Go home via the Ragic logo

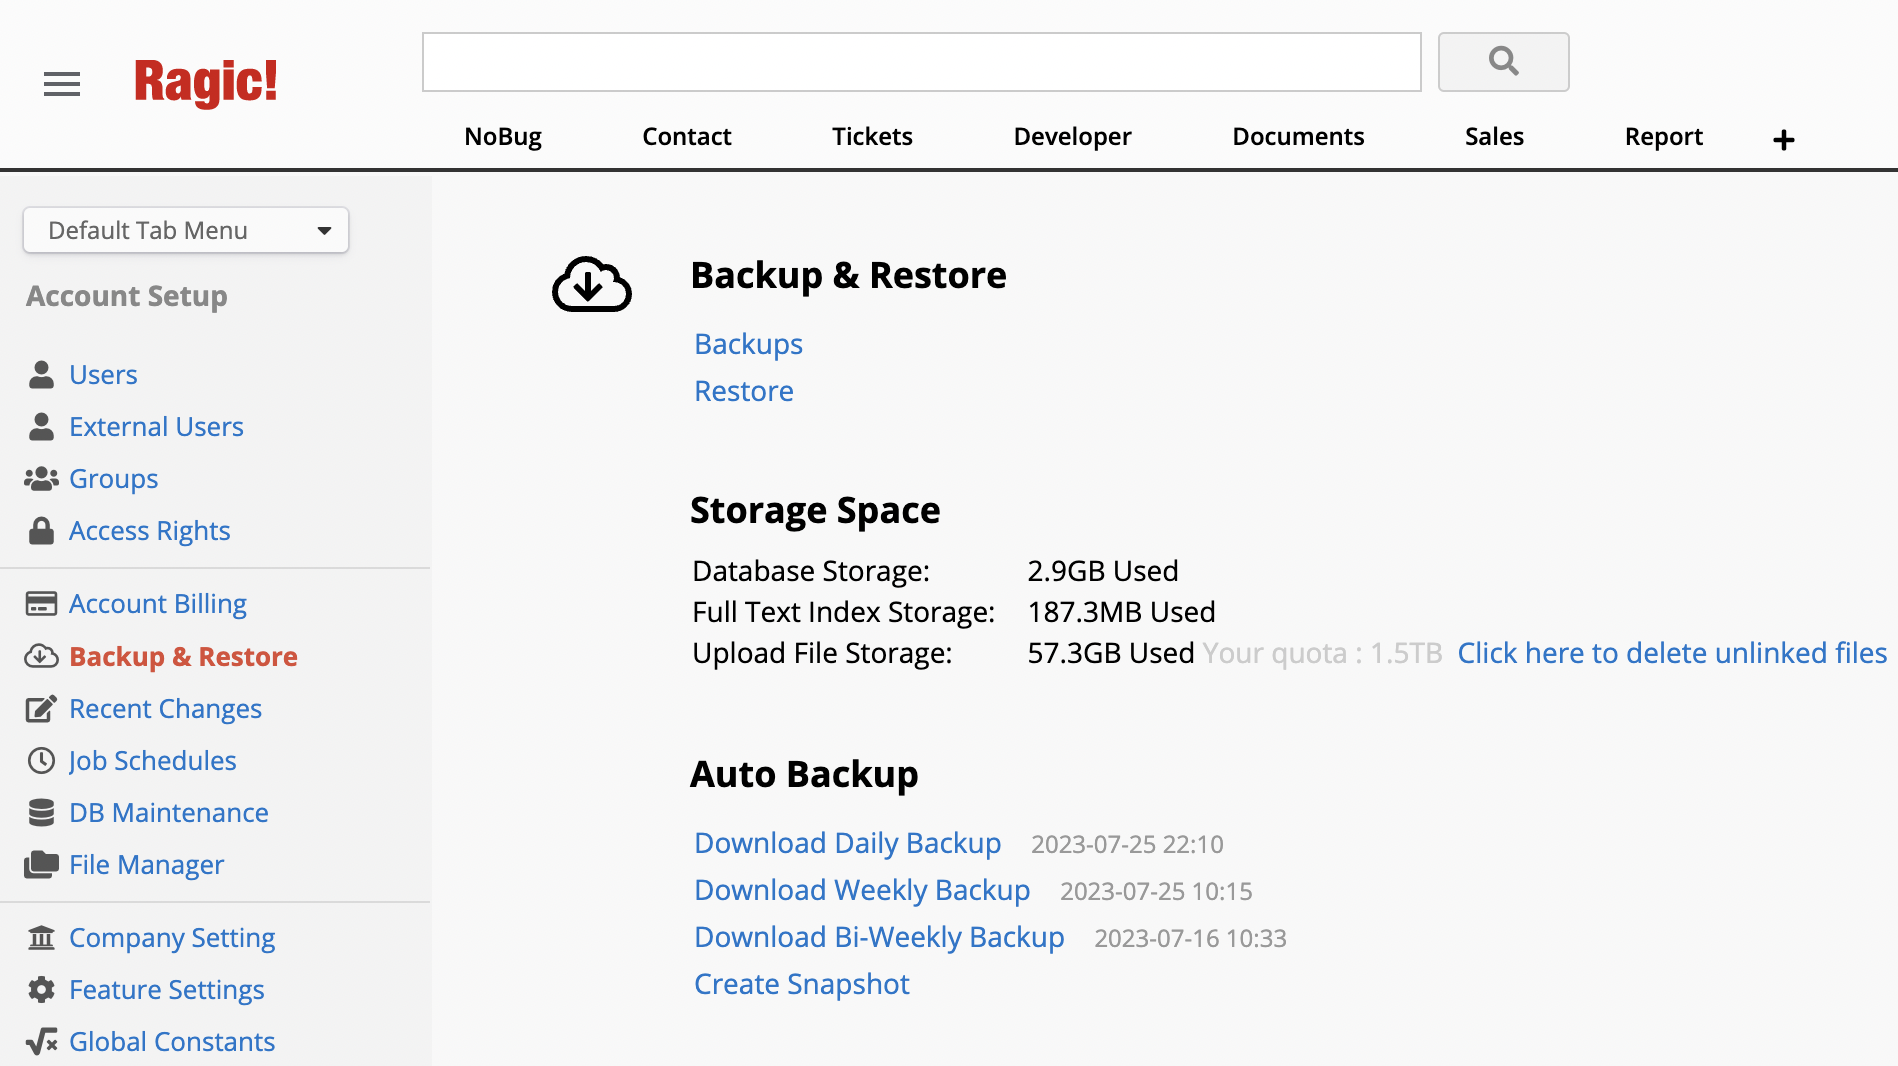[x=206, y=83]
